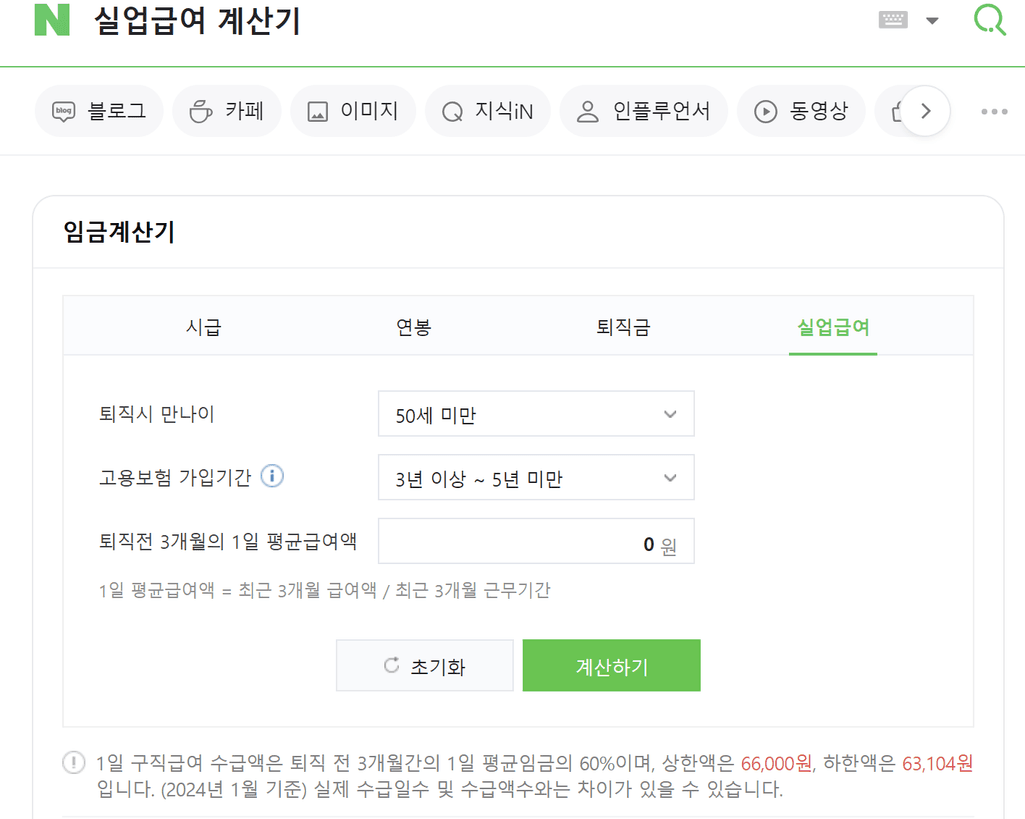Open the on-screen keyboard icon
The width and height of the screenshot is (1025, 819).
pyautogui.click(x=892, y=20)
